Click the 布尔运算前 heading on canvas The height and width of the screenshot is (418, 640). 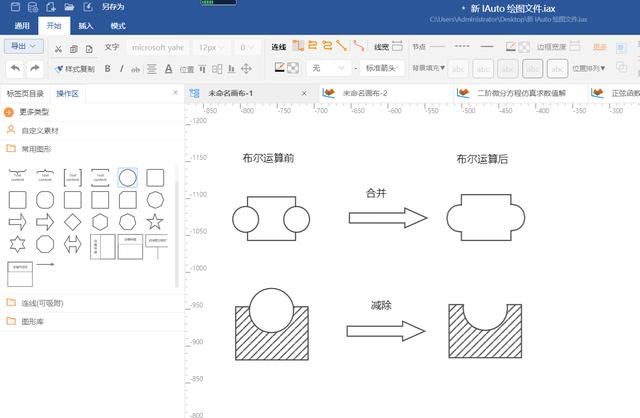click(268, 158)
